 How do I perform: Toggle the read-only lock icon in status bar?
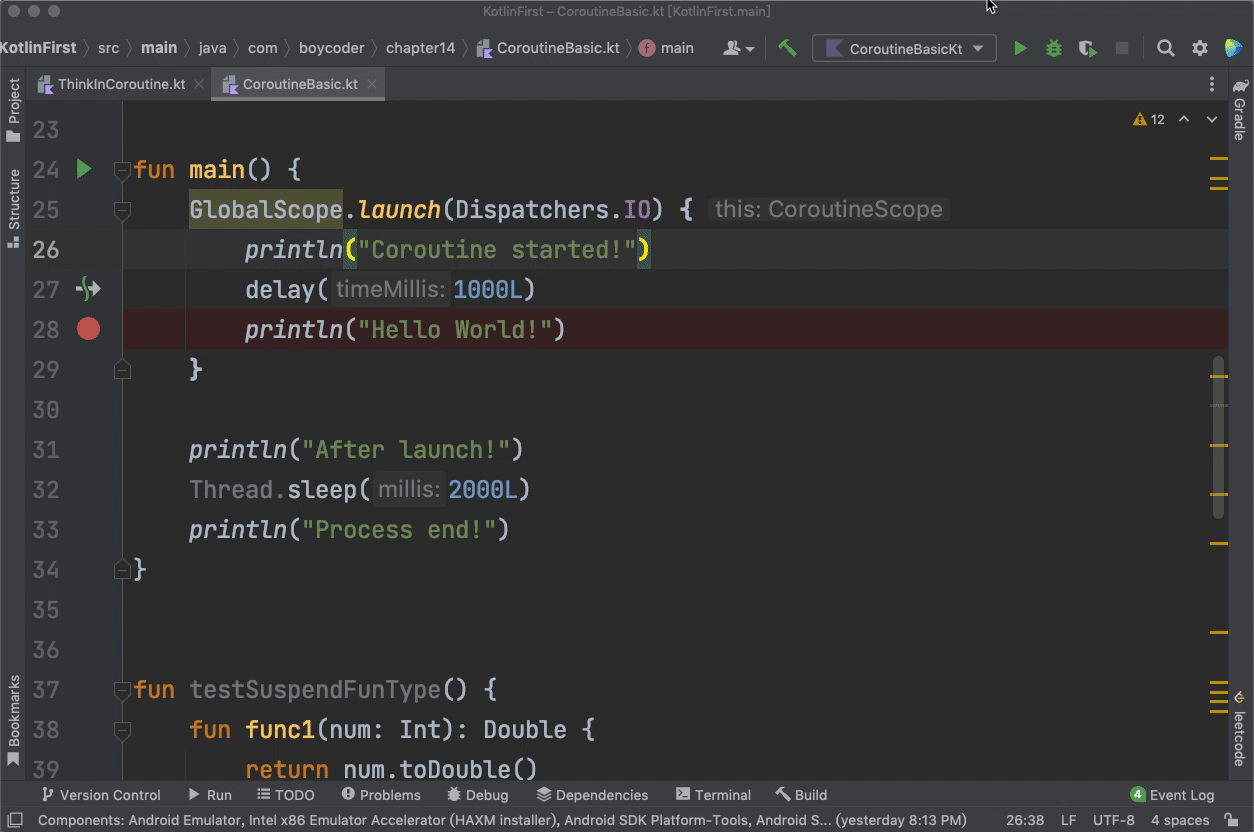click(x=1231, y=821)
